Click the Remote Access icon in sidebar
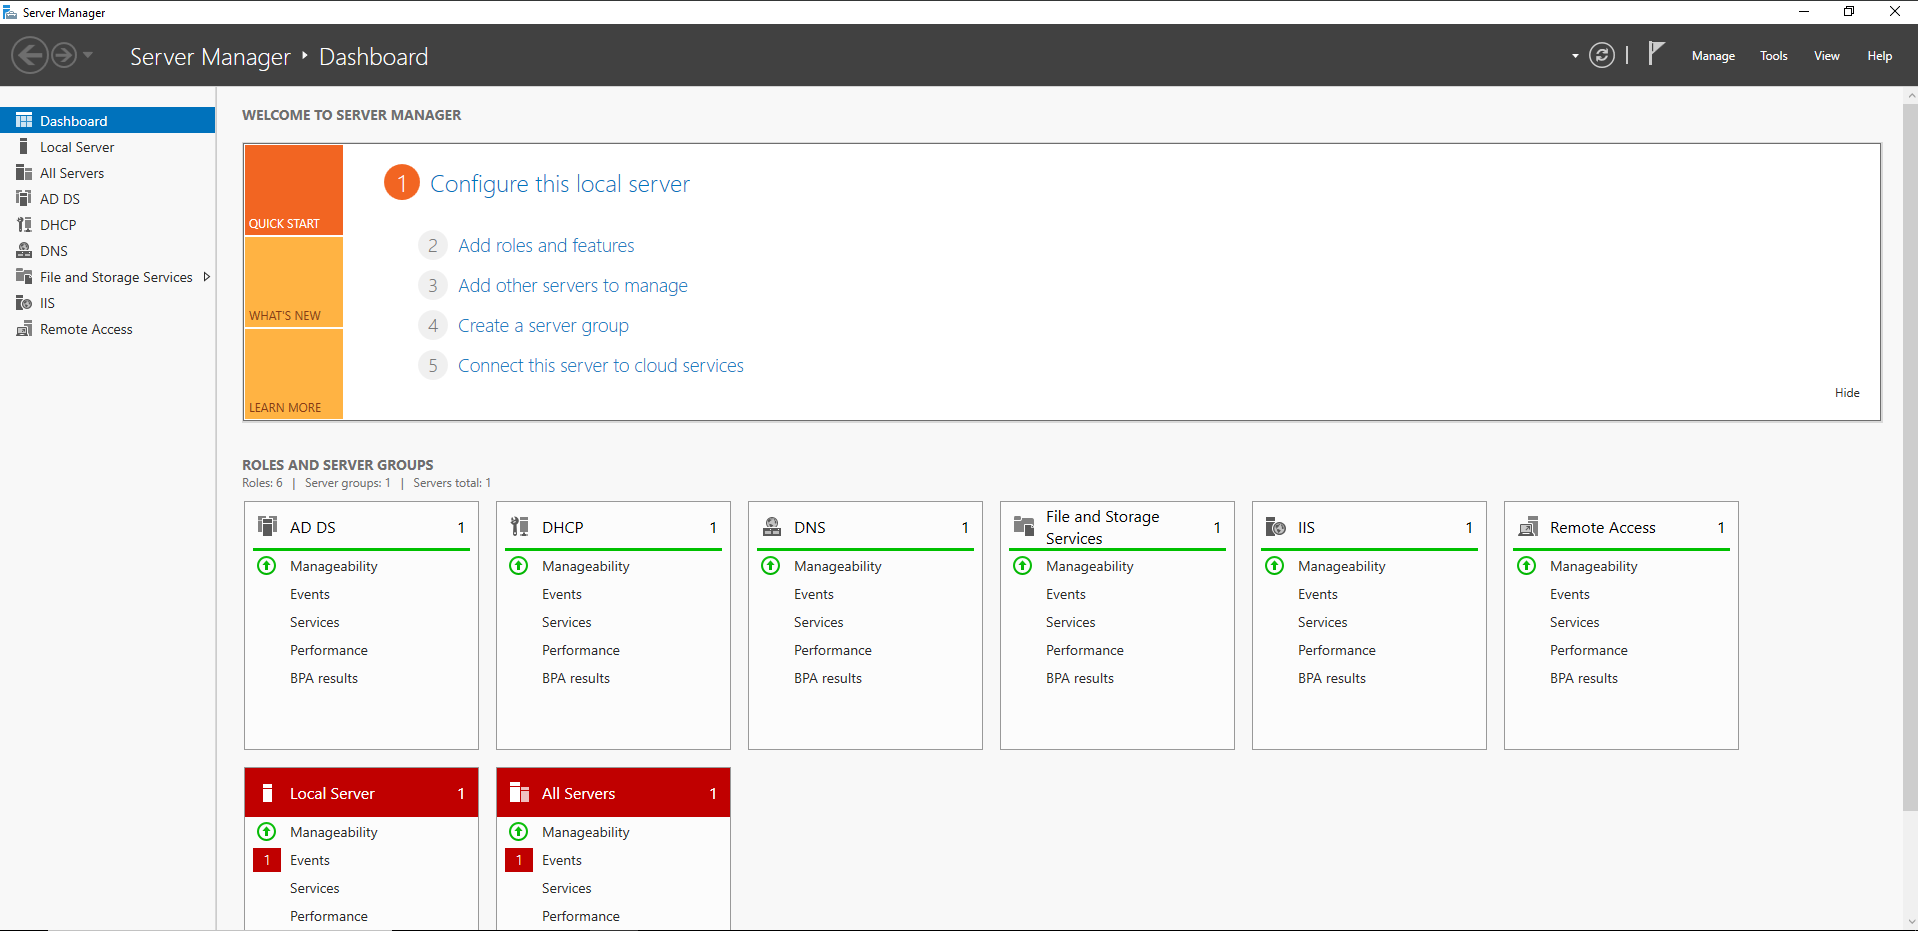 tap(24, 328)
